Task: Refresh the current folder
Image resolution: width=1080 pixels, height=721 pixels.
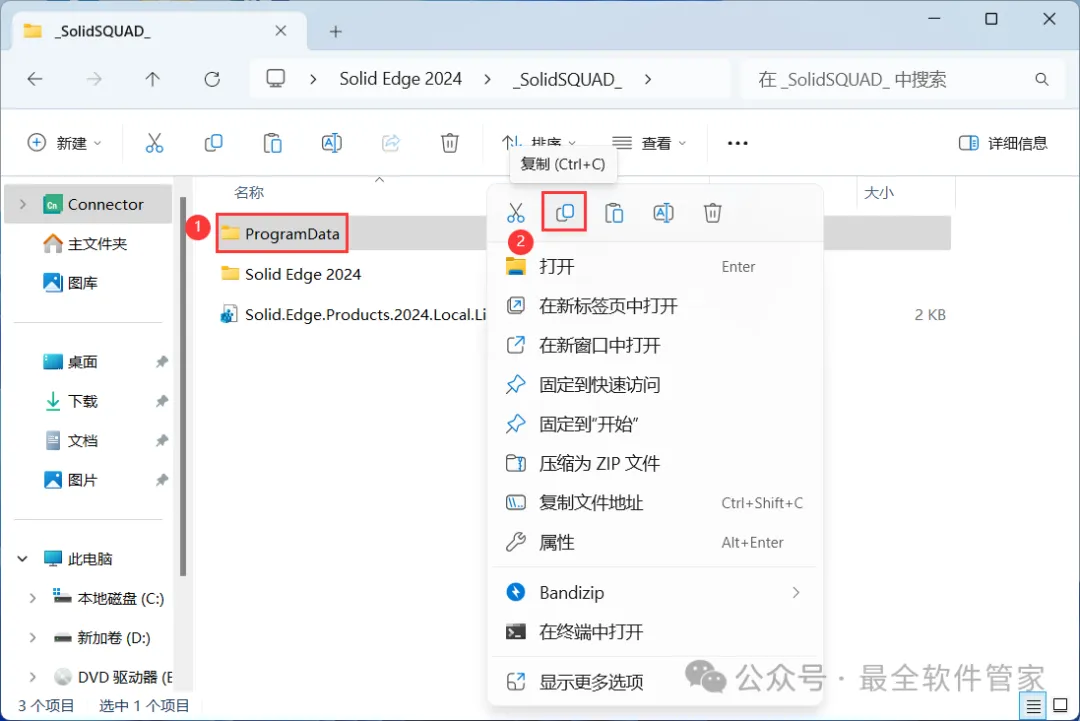Action: click(212, 79)
